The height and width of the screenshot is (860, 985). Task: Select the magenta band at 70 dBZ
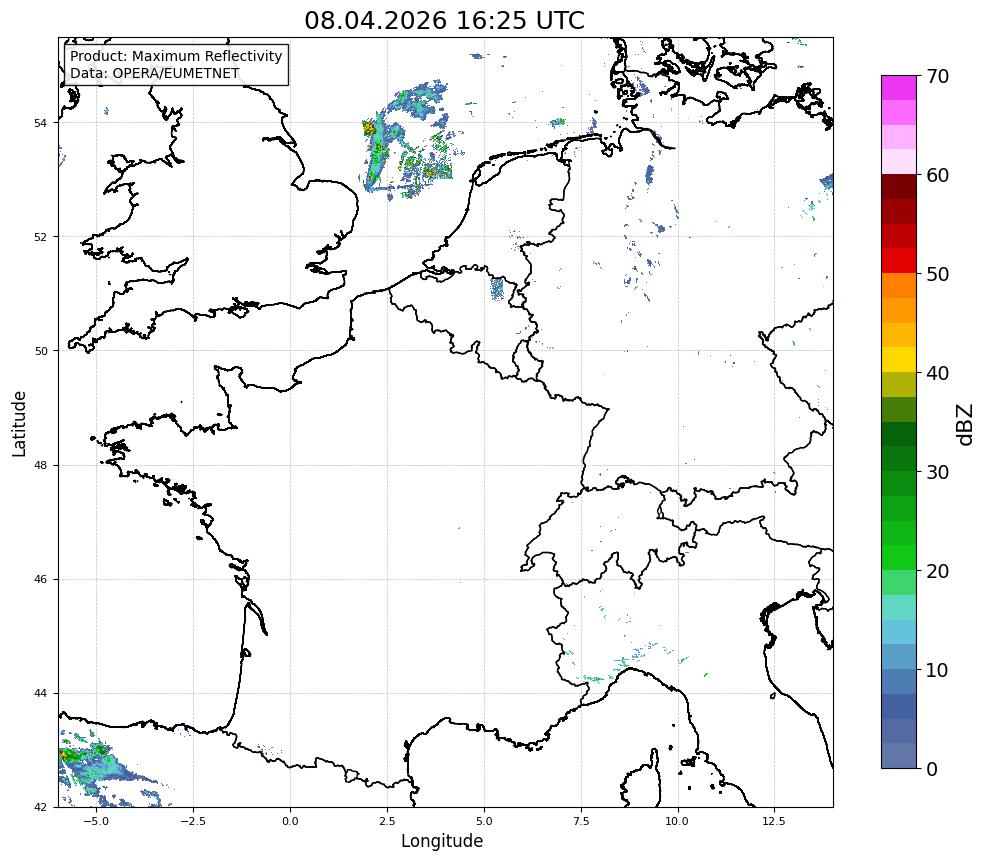(x=898, y=88)
